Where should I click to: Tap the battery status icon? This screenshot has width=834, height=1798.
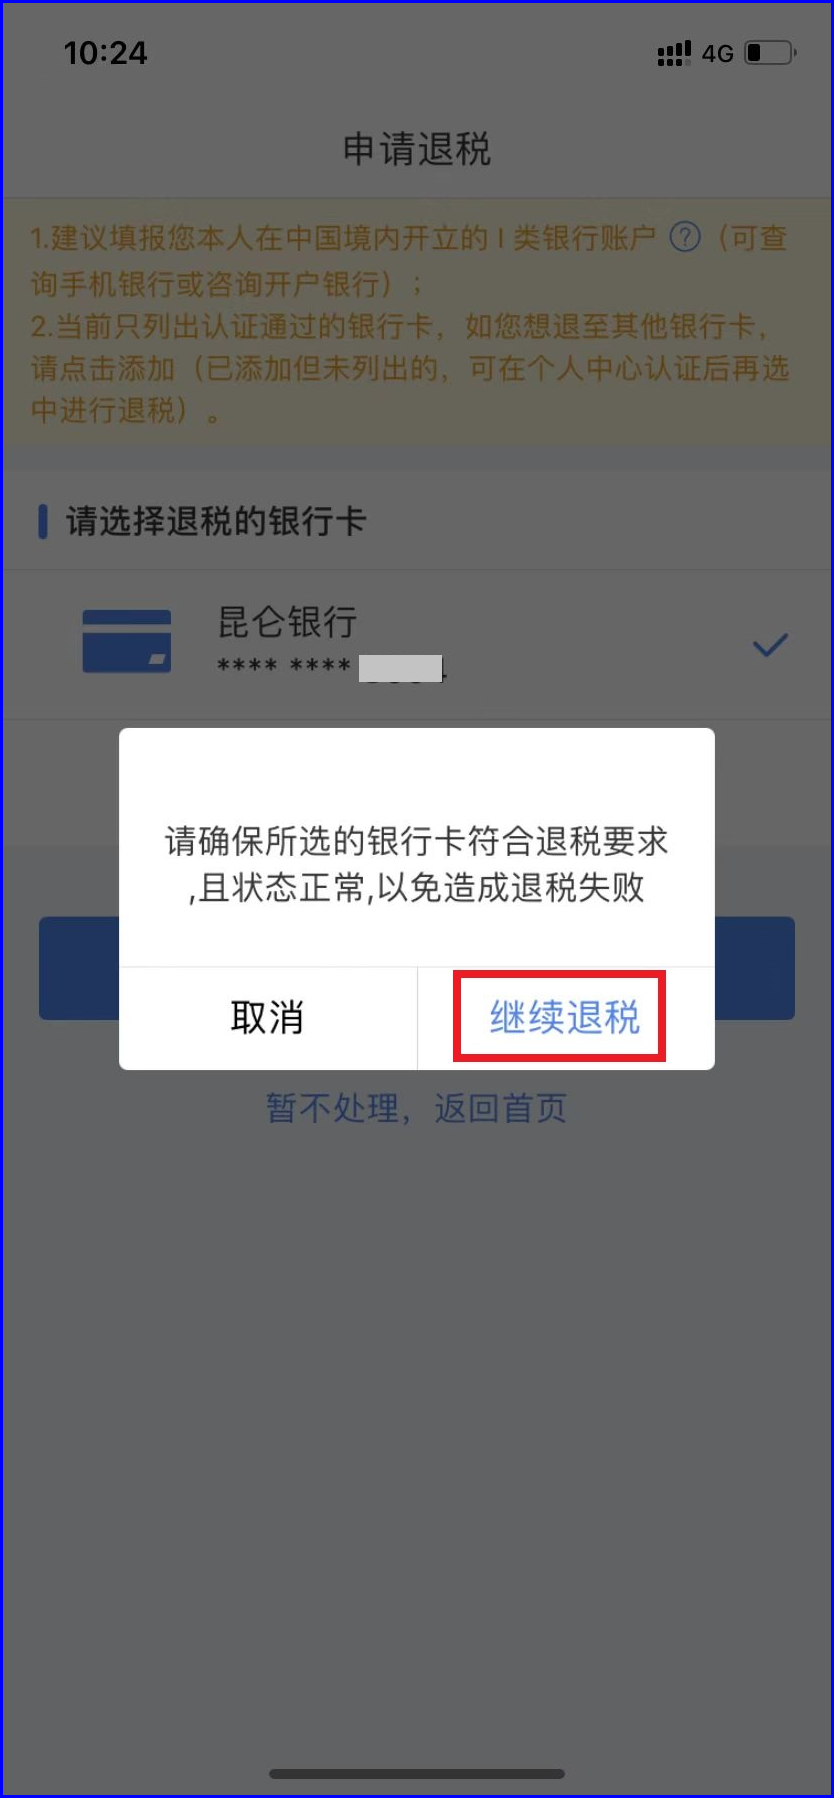point(770,52)
